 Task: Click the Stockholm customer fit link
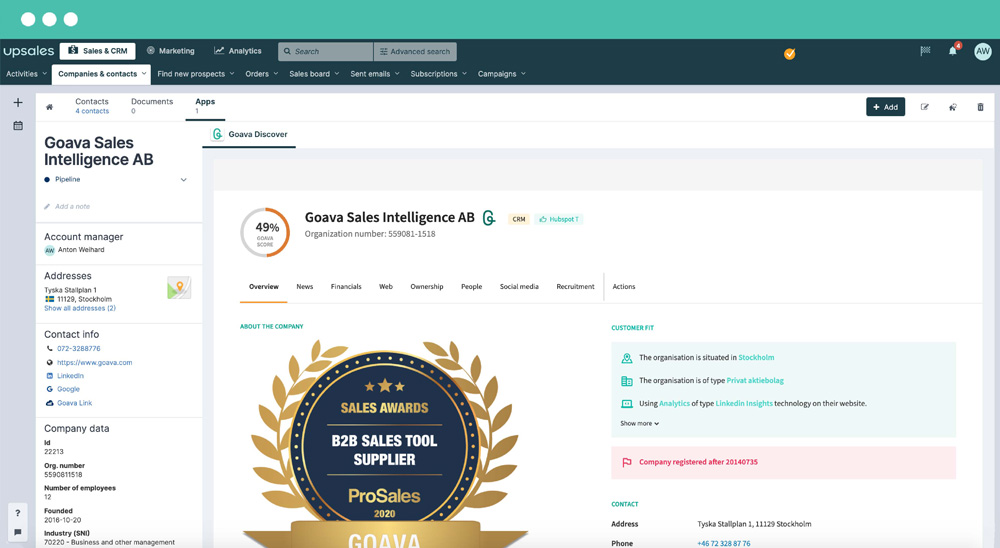(756, 358)
